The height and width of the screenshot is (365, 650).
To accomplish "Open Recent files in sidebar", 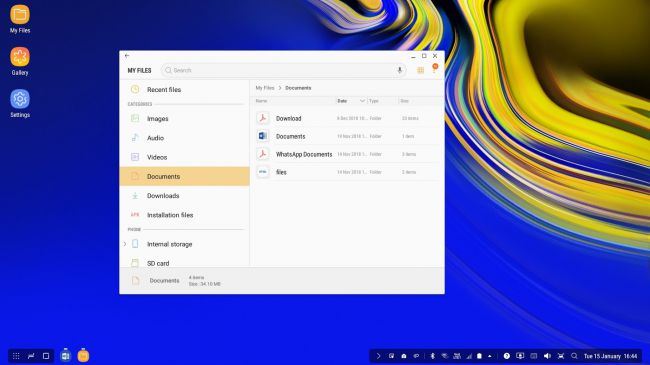I will (184, 90).
